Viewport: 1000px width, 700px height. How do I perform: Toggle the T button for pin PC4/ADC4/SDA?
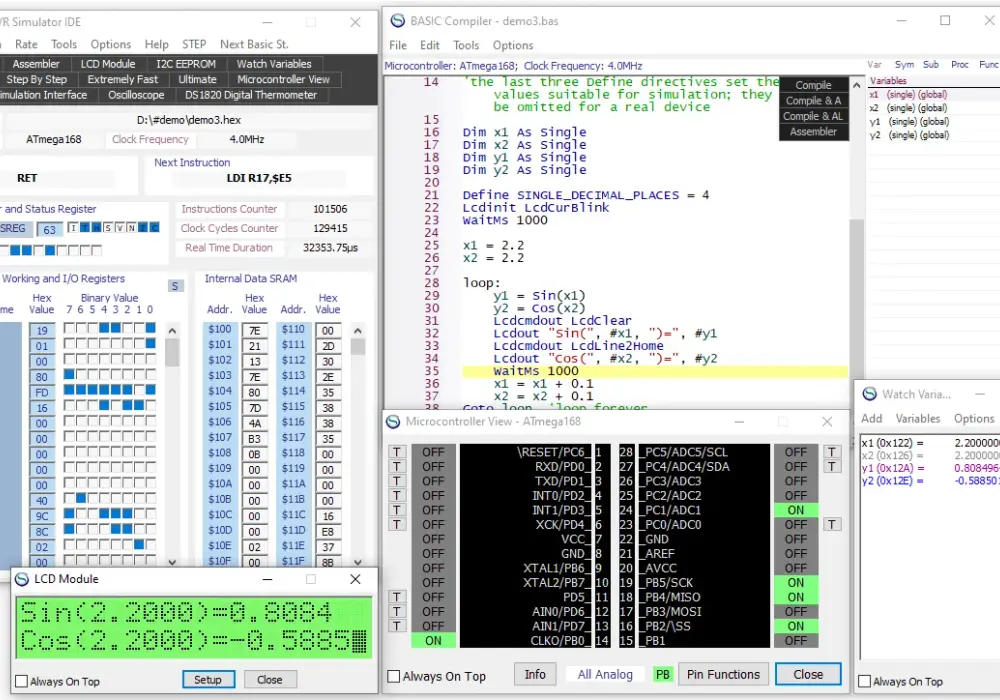tap(832, 467)
